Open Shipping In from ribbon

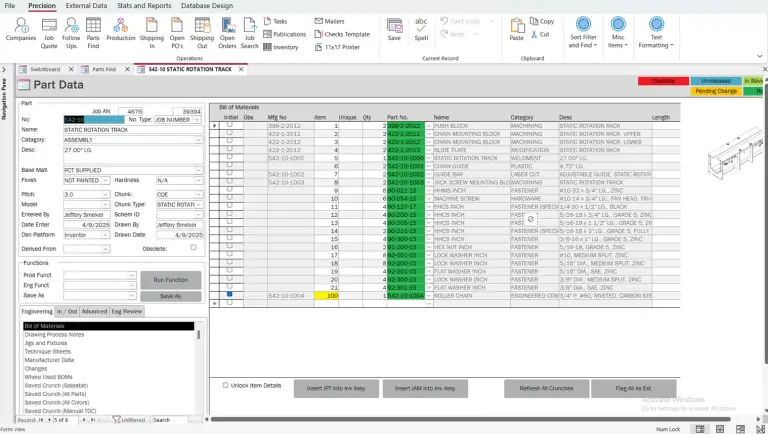coord(152,33)
